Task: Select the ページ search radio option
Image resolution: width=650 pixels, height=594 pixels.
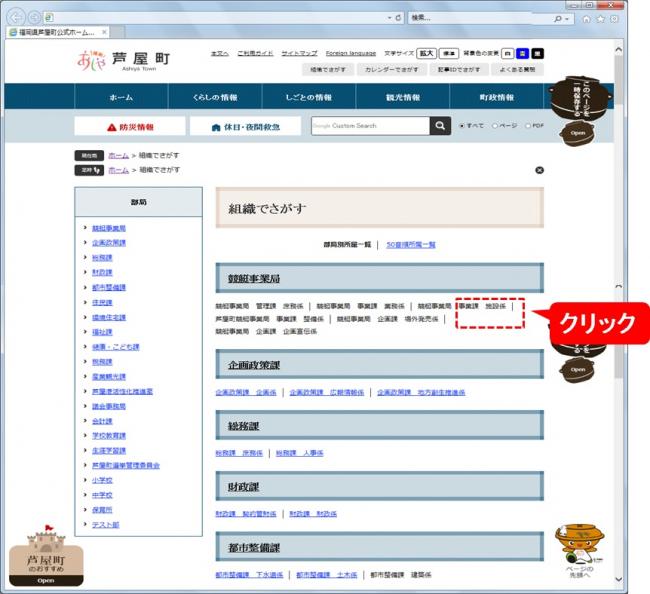Action: tap(495, 126)
